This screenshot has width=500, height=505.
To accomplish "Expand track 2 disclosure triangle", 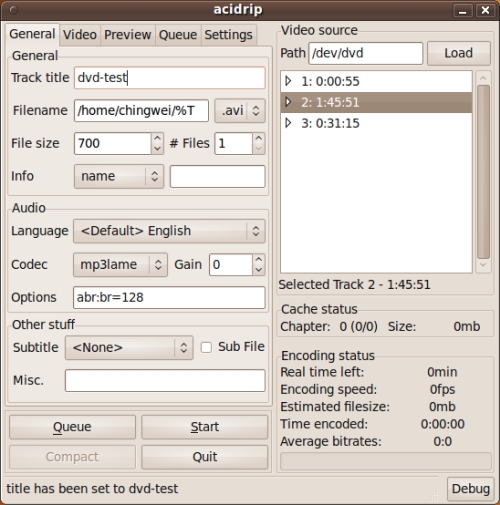I will coord(288,102).
